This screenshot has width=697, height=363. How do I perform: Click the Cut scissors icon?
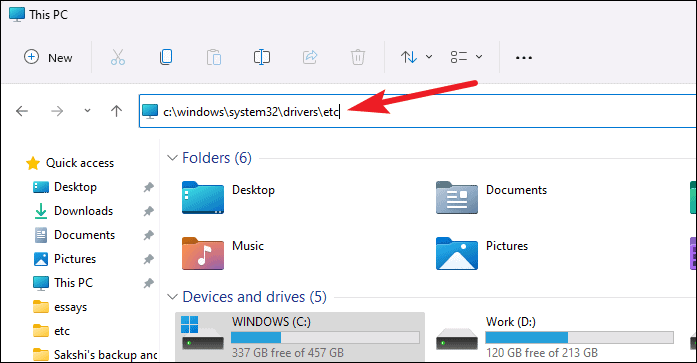[x=118, y=57]
